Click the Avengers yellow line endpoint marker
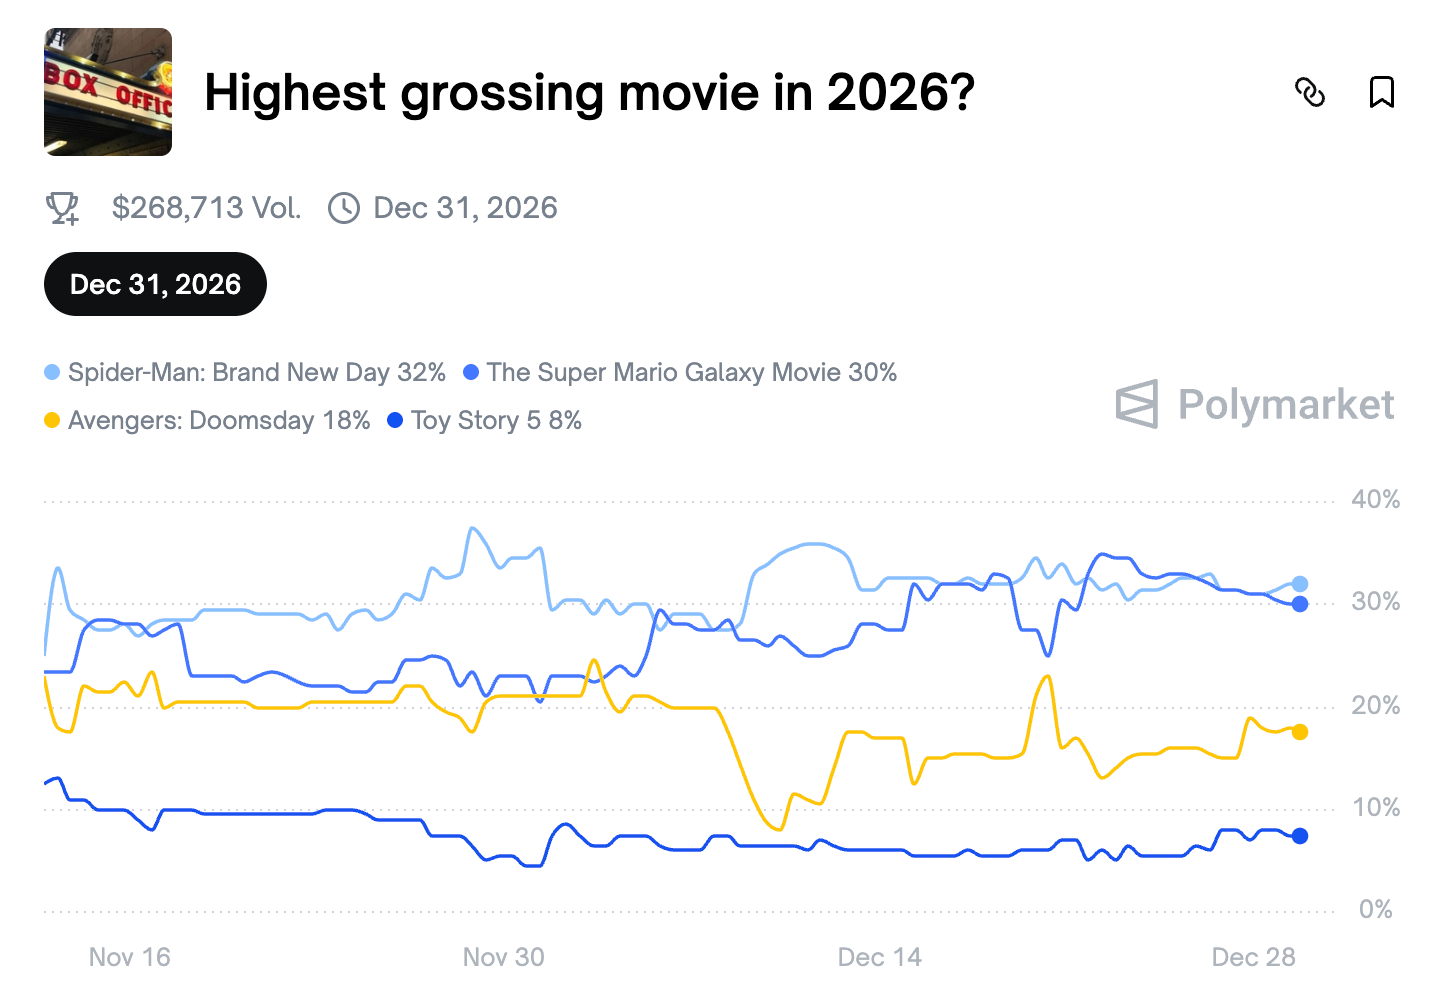The height and width of the screenshot is (1002, 1448). [x=1300, y=732]
